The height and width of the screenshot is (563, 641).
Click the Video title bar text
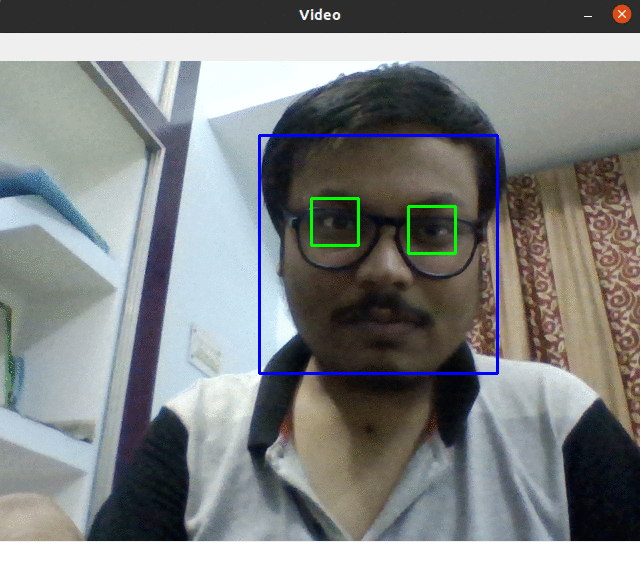320,15
